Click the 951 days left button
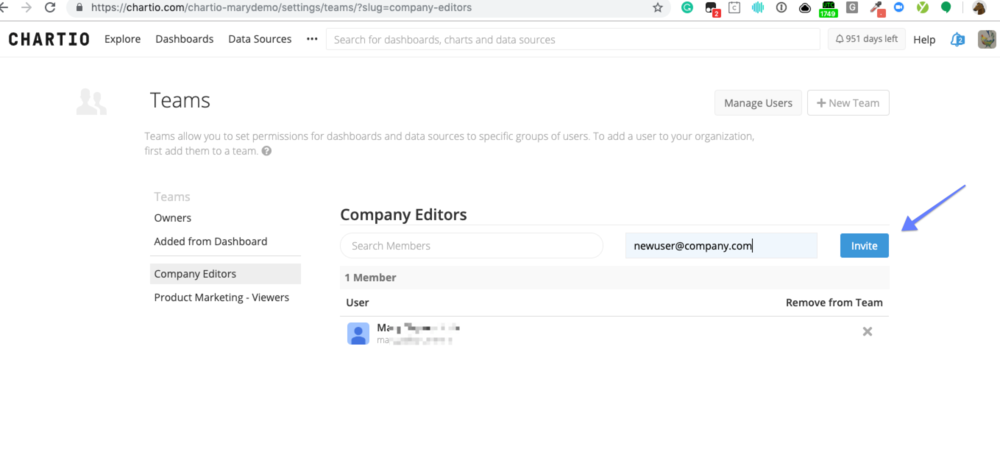The image size is (1000, 469). click(x=866, y=39)
